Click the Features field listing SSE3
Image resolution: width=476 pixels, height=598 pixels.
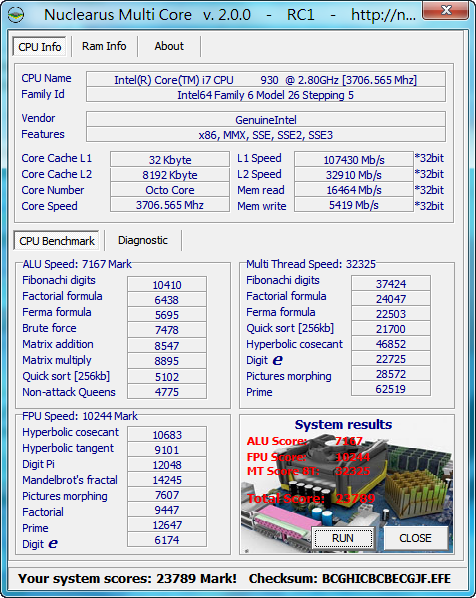[x=266, y=135]
